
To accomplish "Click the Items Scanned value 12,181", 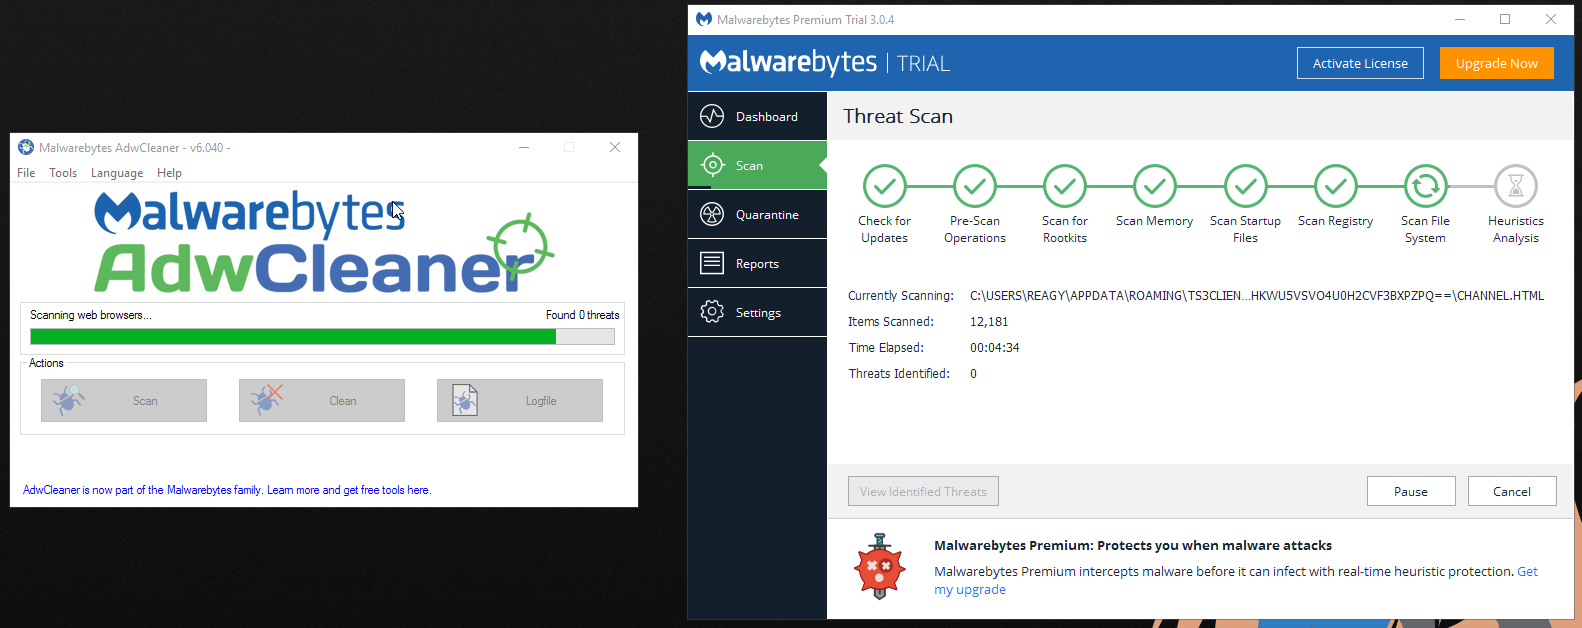I will [x=989, y=321].
